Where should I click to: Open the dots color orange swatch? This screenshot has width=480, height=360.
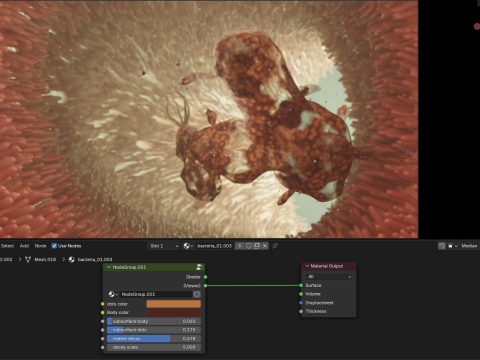click(x=174, y=304)
